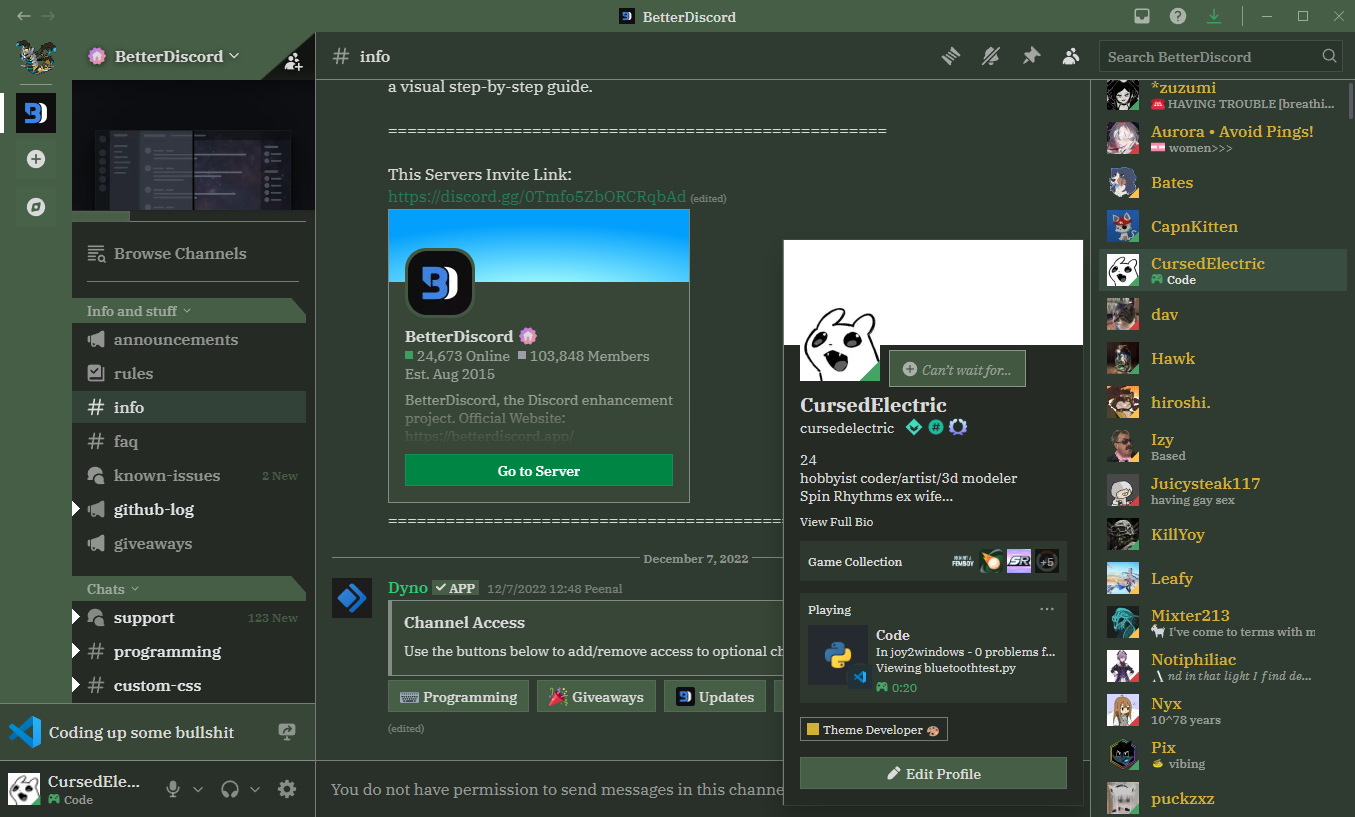Click the Go to Server button
Image resolution: width=1355 pixels, height=817 pixels.
click(539, 470)
